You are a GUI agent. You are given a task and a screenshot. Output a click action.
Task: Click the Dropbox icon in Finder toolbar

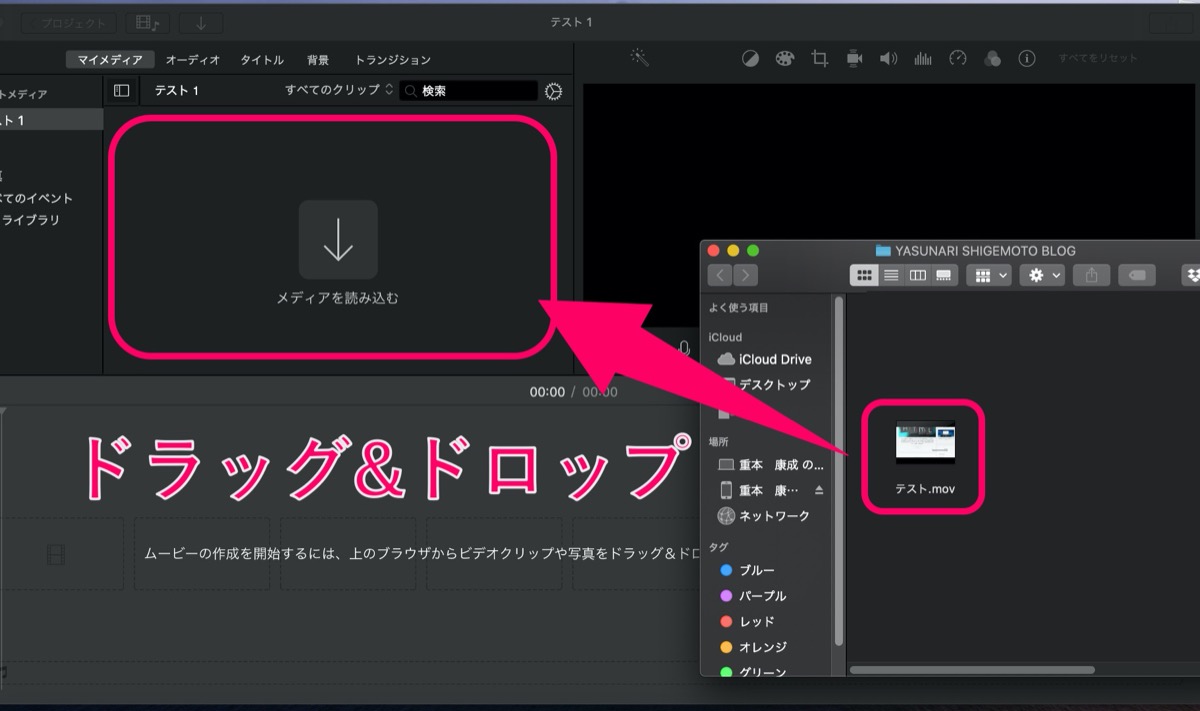click(x=1190, y=275)
